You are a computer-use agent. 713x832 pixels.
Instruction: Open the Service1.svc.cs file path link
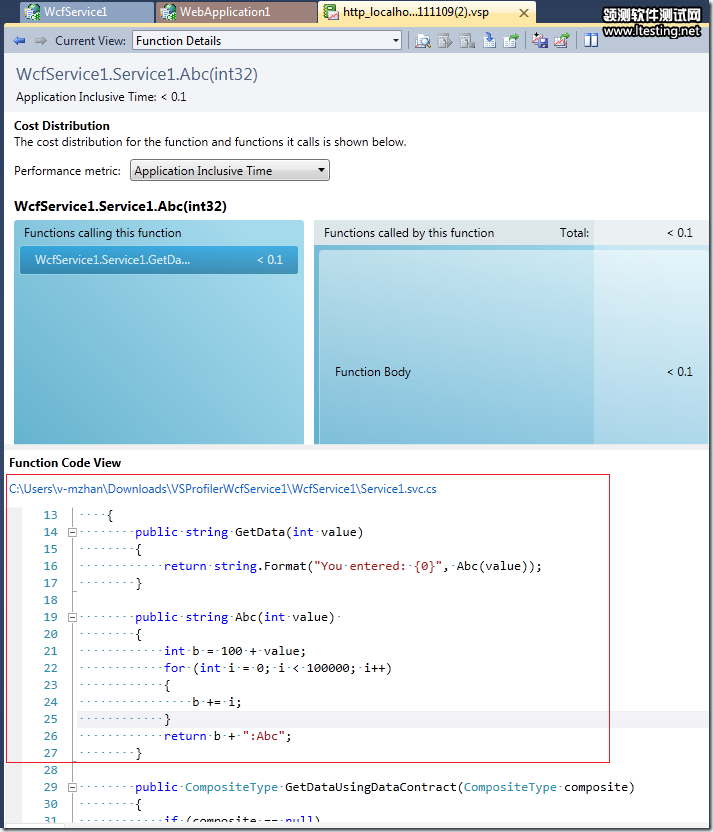point(223,489)
